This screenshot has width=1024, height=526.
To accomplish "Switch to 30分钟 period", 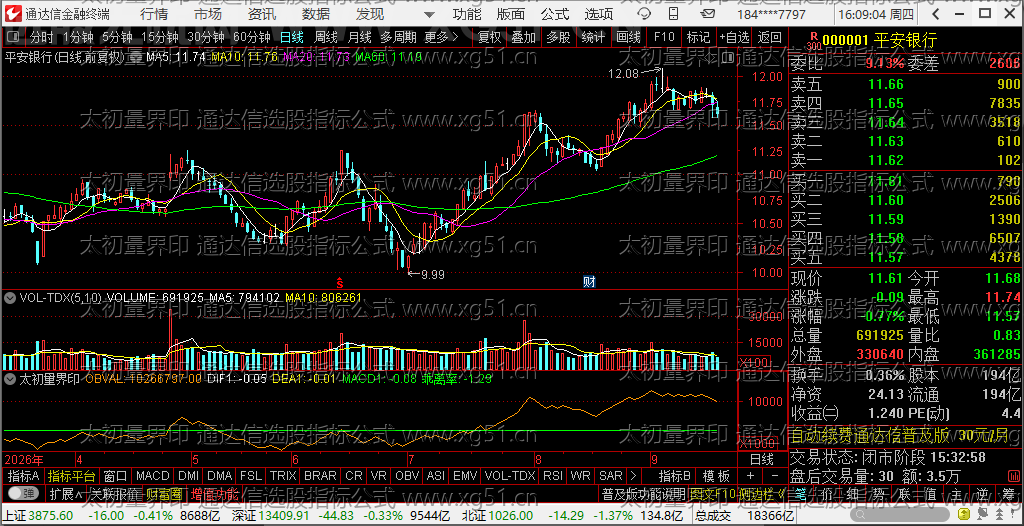I will point(206,38).
